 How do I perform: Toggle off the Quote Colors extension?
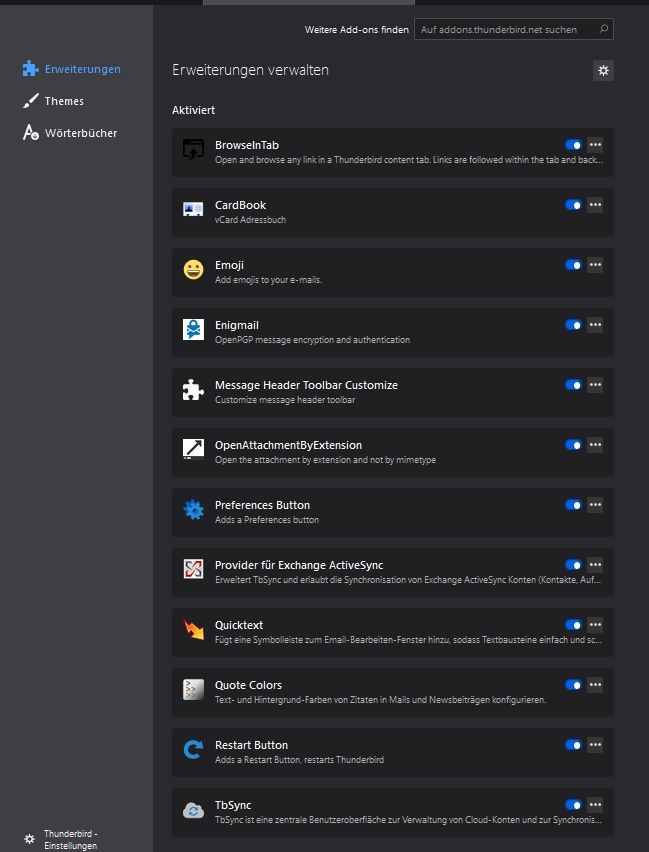573,685
